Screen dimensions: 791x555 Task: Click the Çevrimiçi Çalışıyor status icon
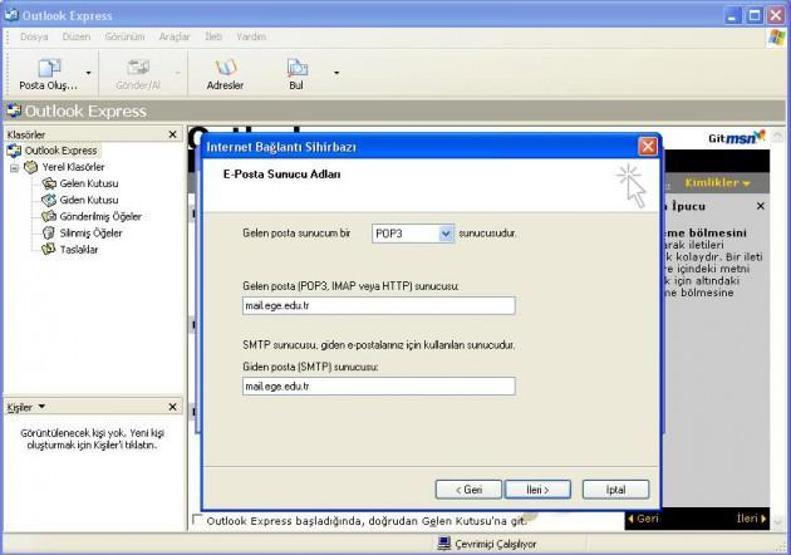pos(444,543)
